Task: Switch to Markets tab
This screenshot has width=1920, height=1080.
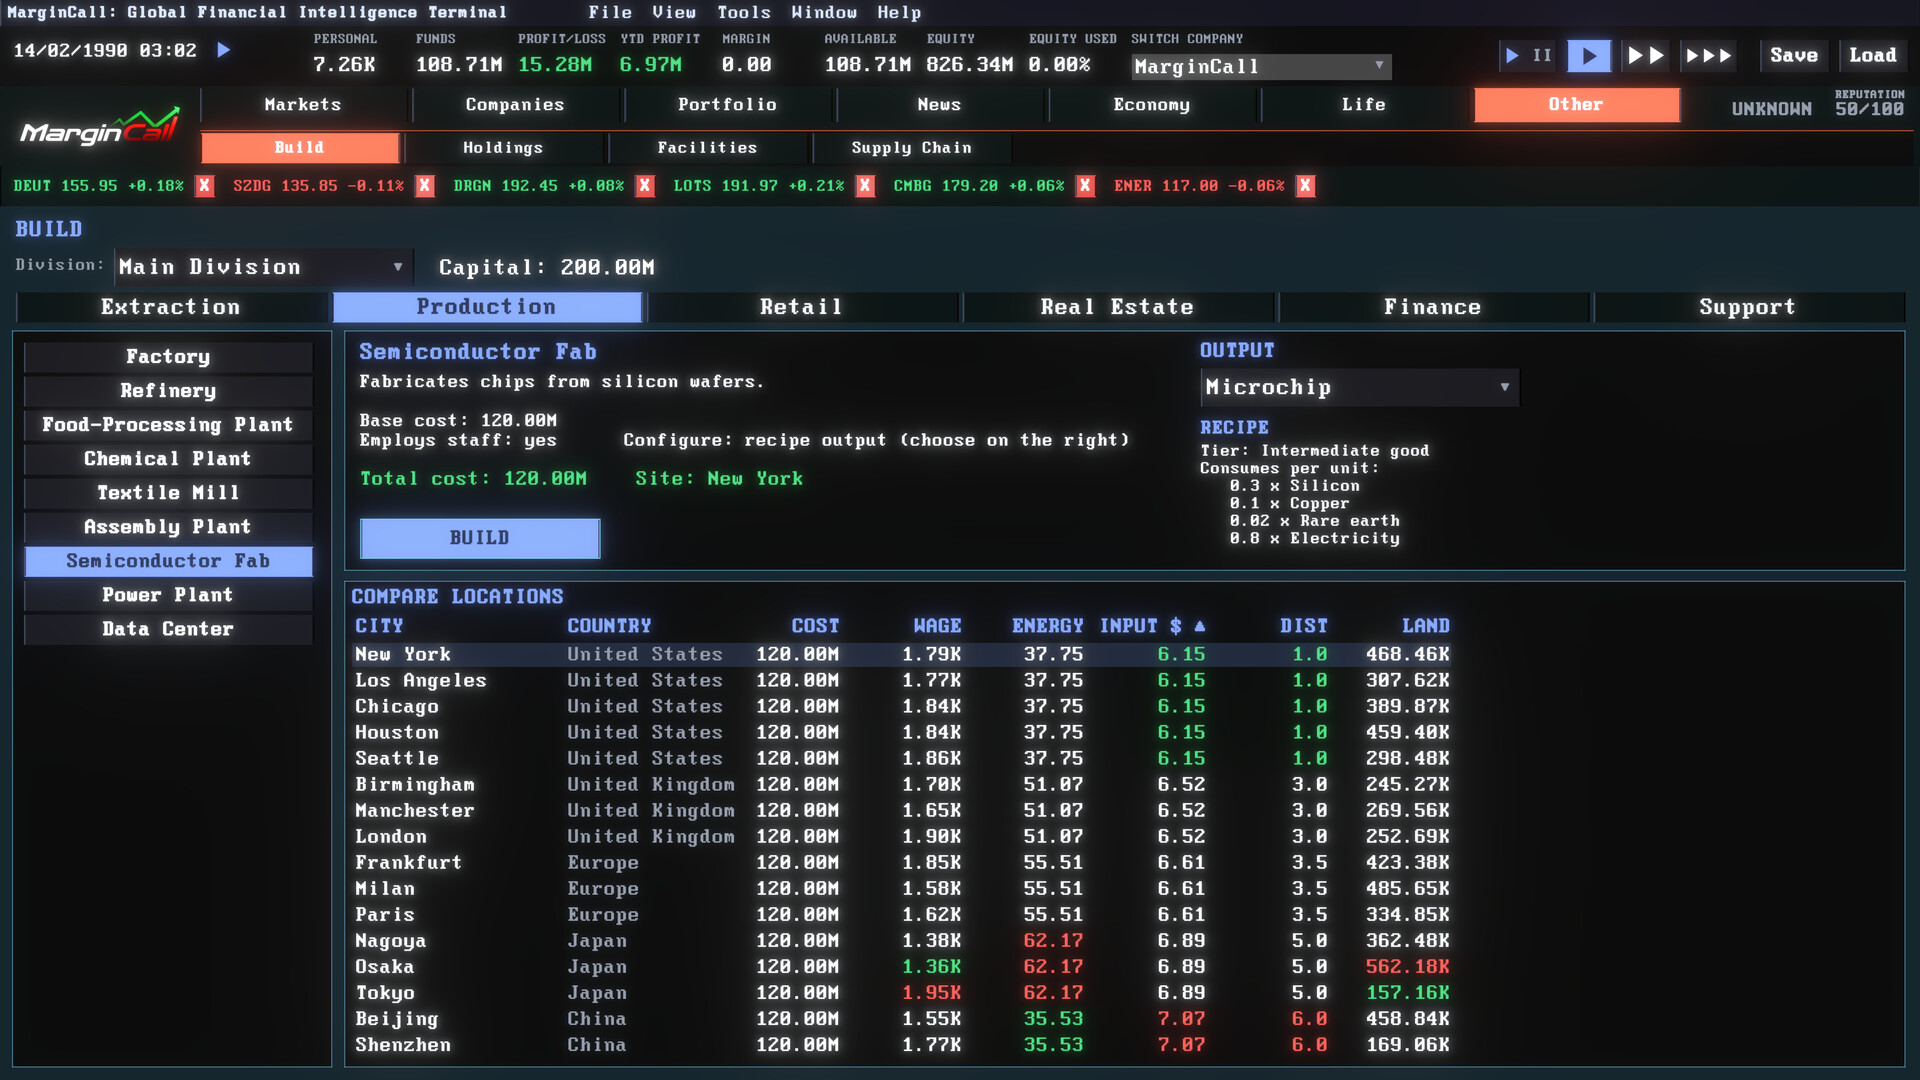Action: (x=303, y=105)
